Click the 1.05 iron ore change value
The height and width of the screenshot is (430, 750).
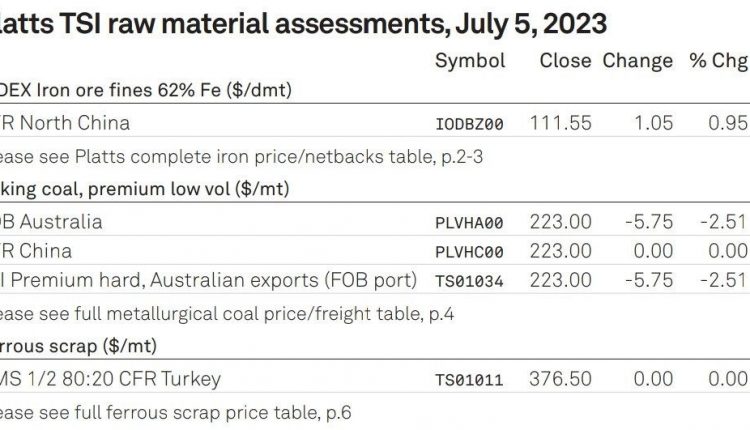(x=653, y=123)
